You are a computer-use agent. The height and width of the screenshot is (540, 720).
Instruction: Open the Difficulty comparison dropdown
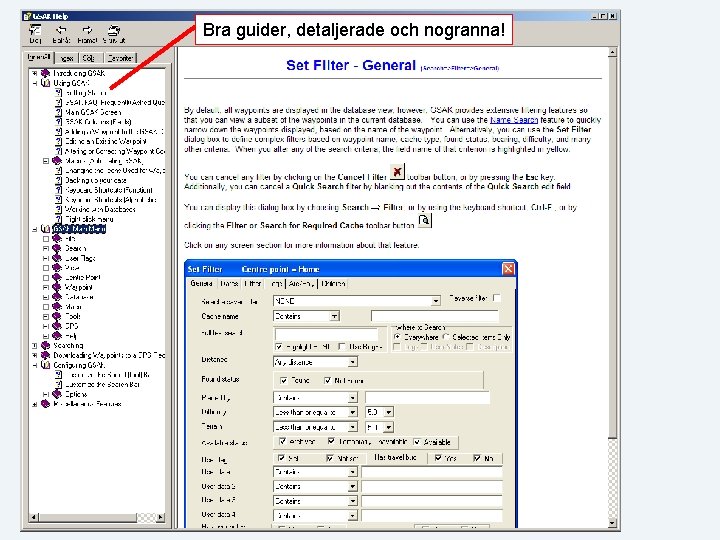tap(353, 412)
